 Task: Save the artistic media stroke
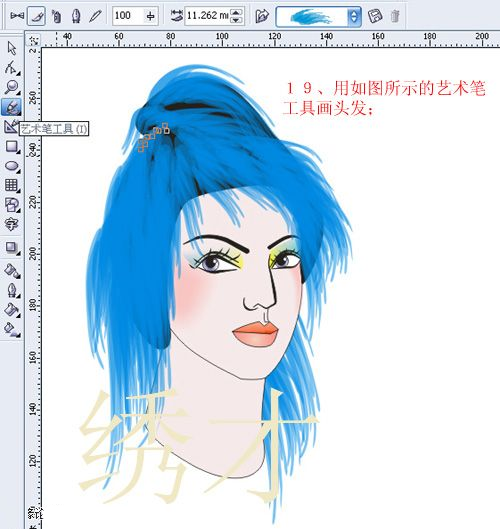pos(375,16)
